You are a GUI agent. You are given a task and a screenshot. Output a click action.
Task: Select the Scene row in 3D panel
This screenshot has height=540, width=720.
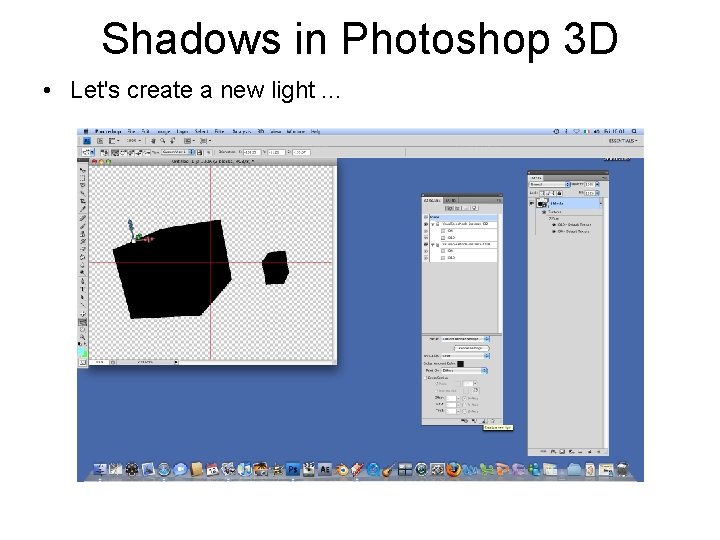[x=461, y=217]
